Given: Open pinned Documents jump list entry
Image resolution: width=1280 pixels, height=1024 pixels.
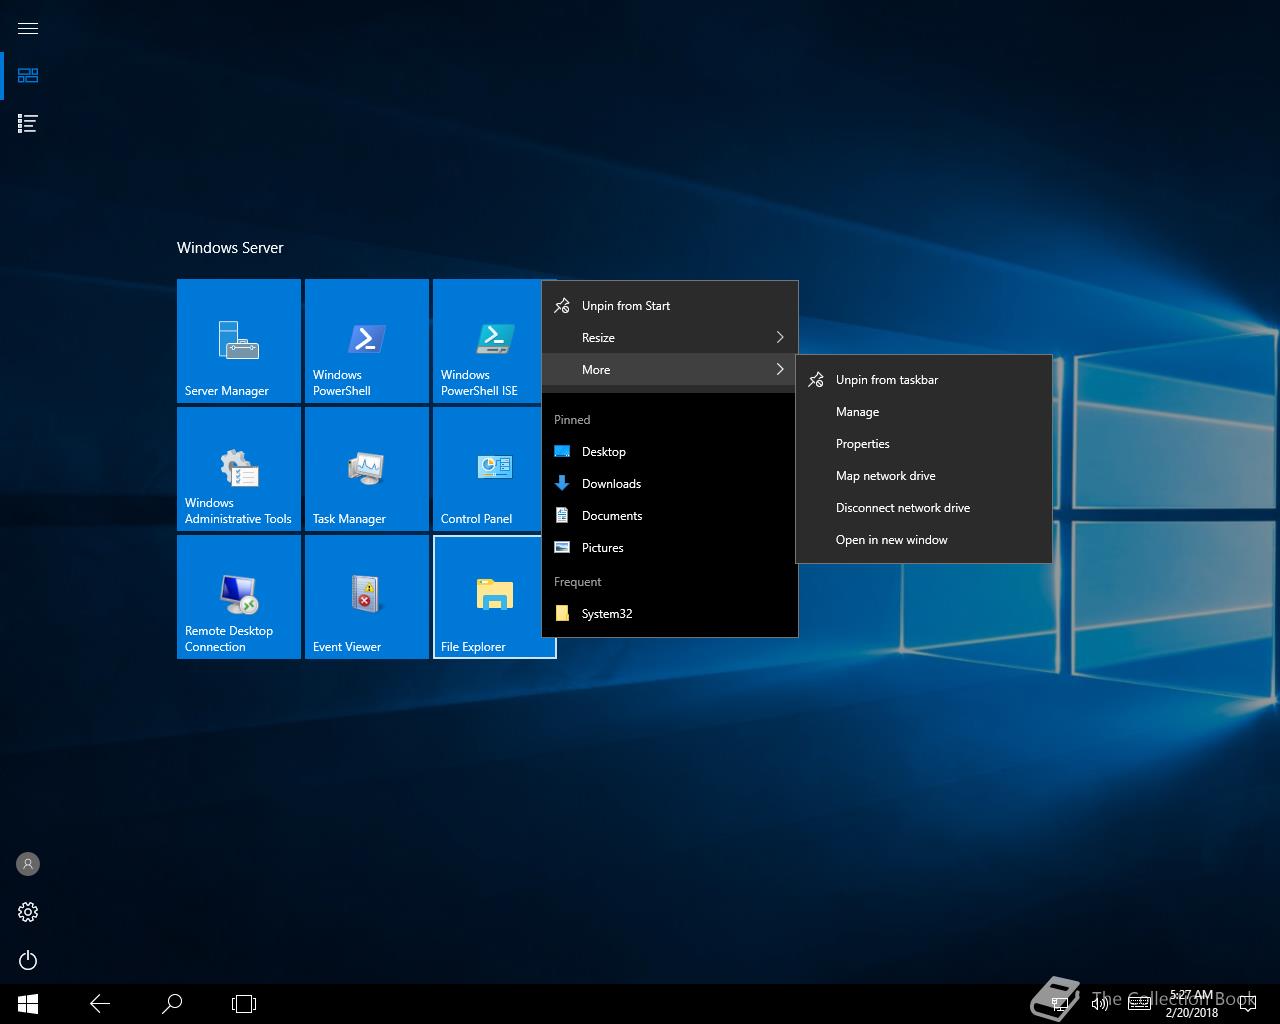Looking at the screenshot, I should (x=670, y=516).
